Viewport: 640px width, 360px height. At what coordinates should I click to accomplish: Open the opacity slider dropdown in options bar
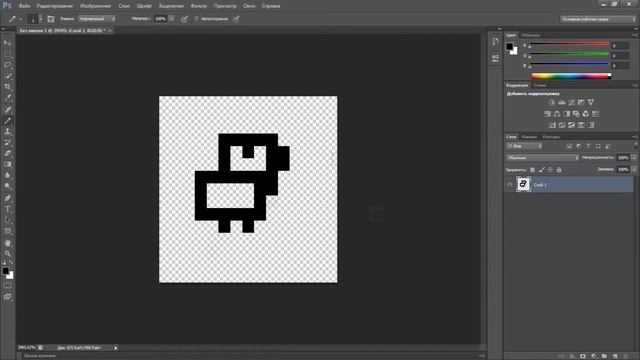click(x=171, y=19)
